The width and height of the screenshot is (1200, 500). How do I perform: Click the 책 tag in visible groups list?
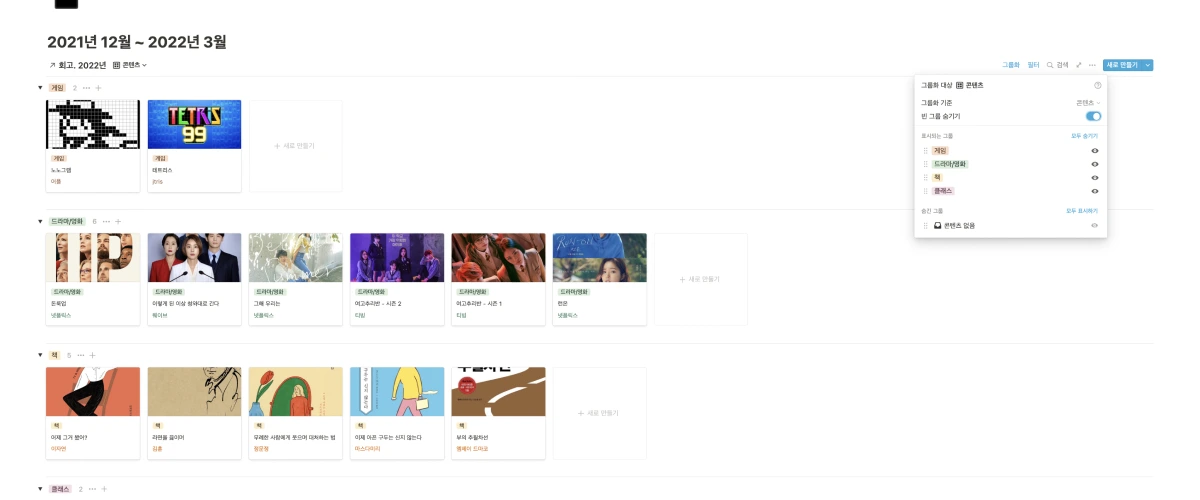point(937,177)
